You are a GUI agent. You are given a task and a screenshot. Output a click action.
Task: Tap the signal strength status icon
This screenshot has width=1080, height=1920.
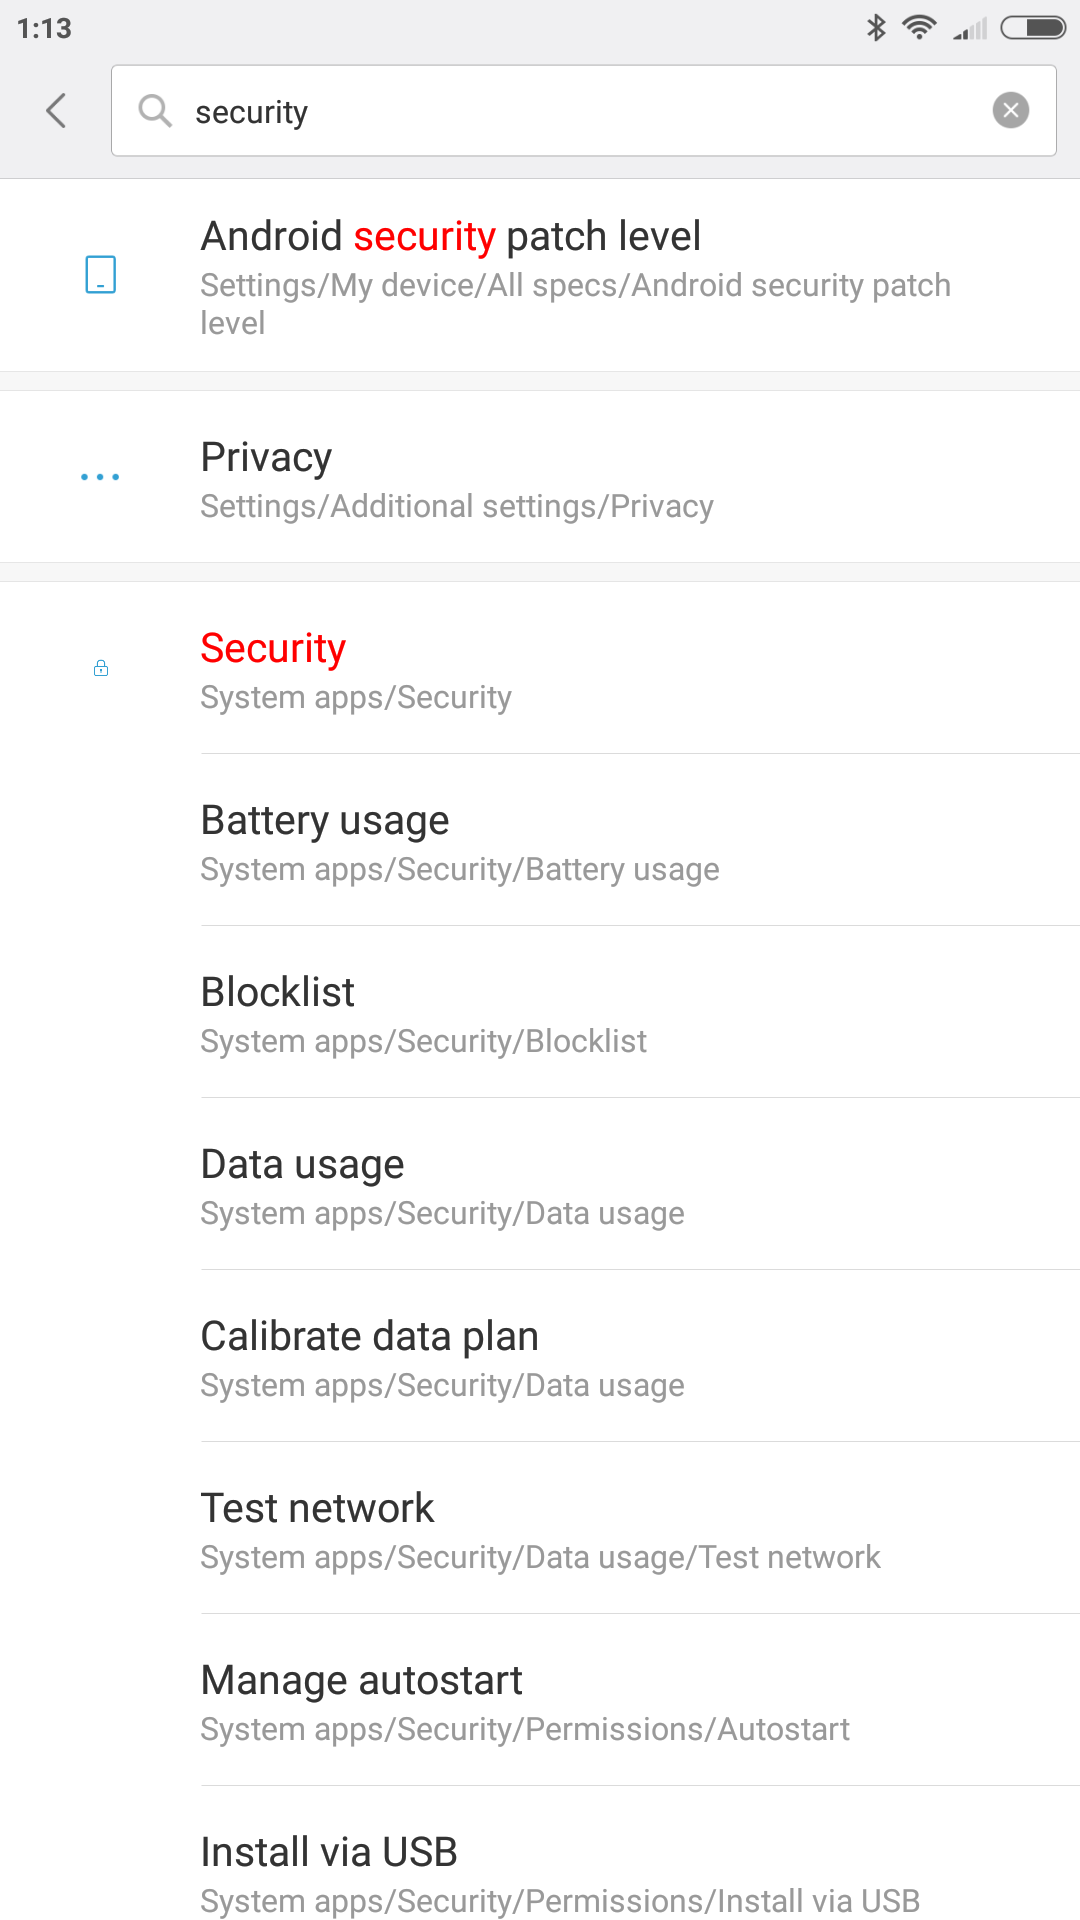pos(970,29)
